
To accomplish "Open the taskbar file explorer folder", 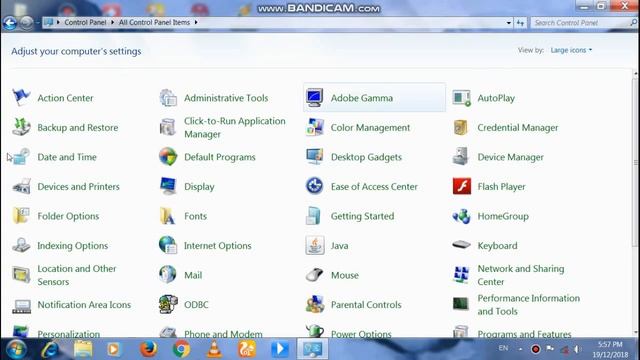I will (83, 349).
